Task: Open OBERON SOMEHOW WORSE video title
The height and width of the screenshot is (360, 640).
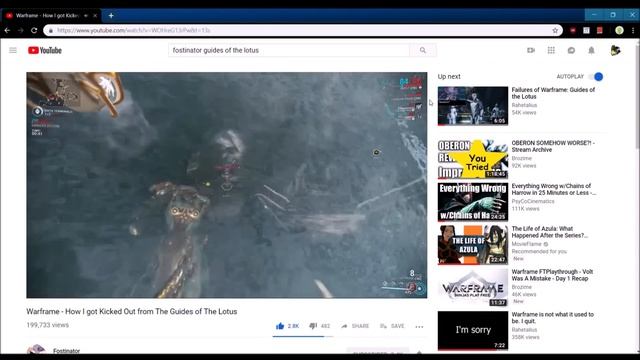Action: click(553, 146)
